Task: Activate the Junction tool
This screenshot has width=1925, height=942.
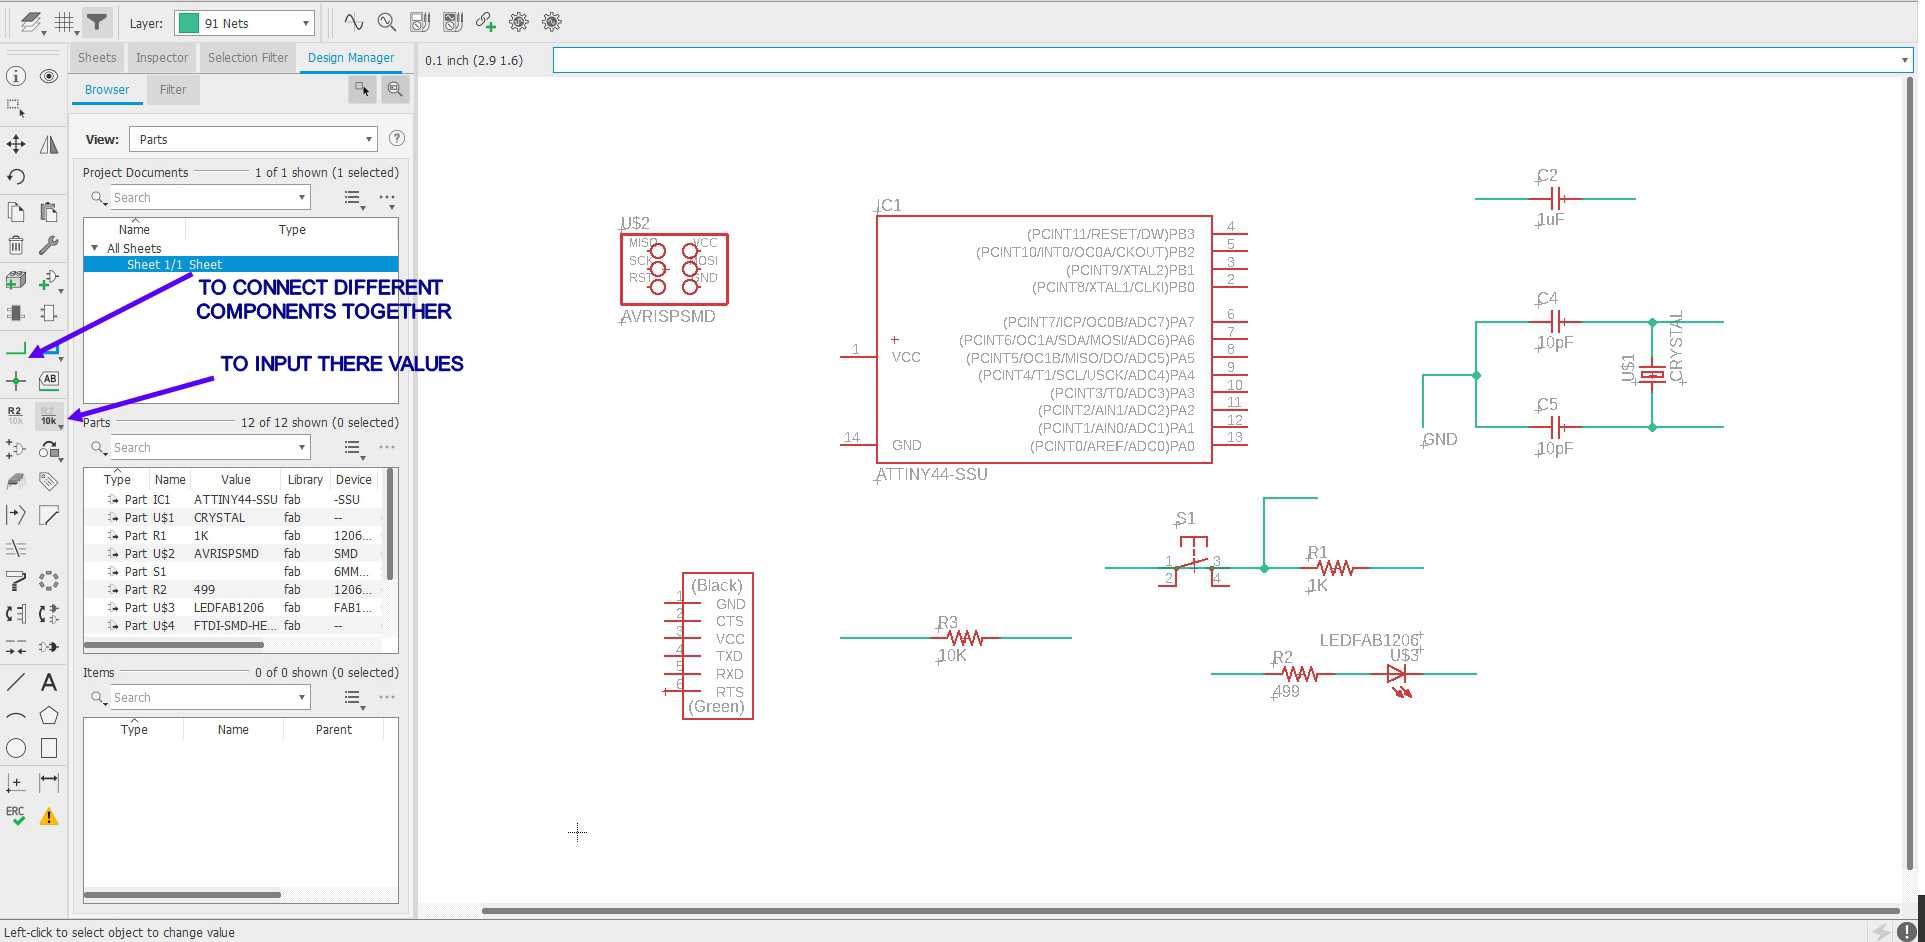Action: pos(15,381)
